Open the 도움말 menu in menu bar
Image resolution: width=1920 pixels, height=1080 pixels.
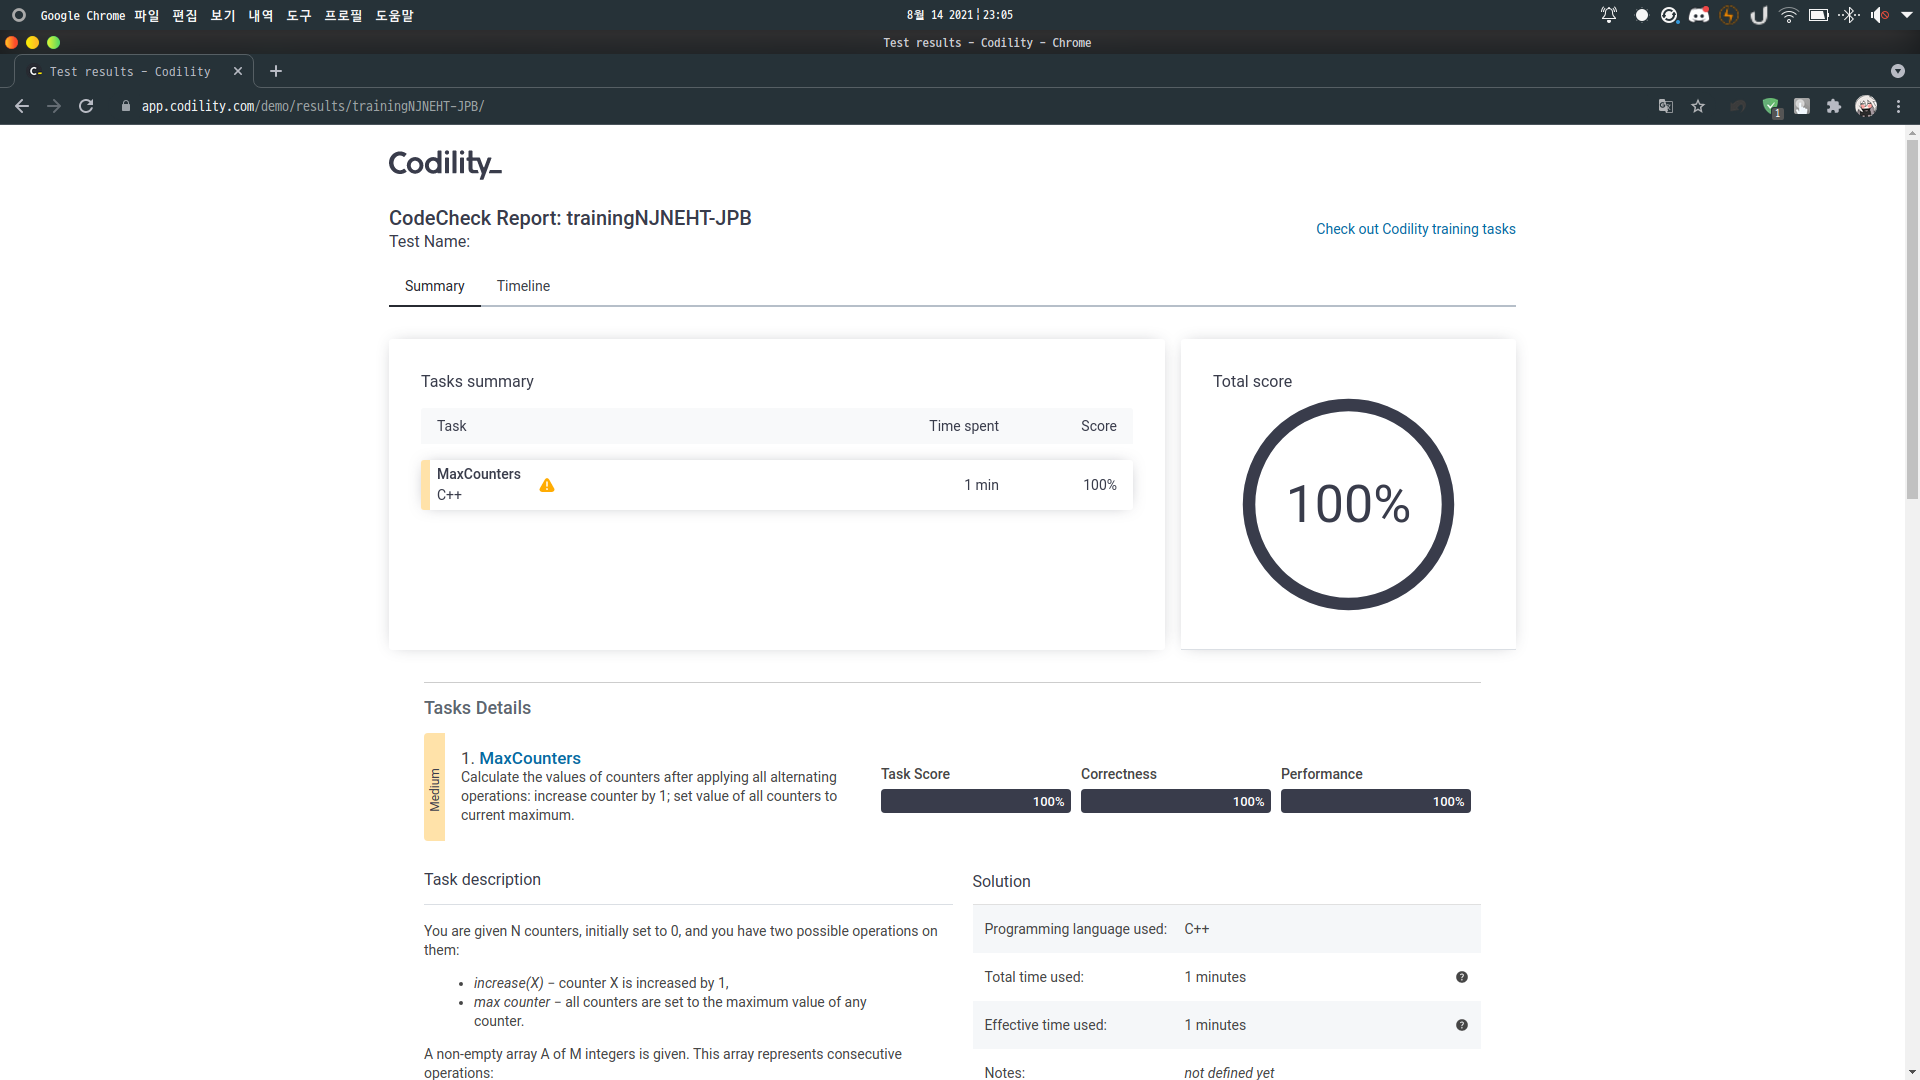(394, 15)
